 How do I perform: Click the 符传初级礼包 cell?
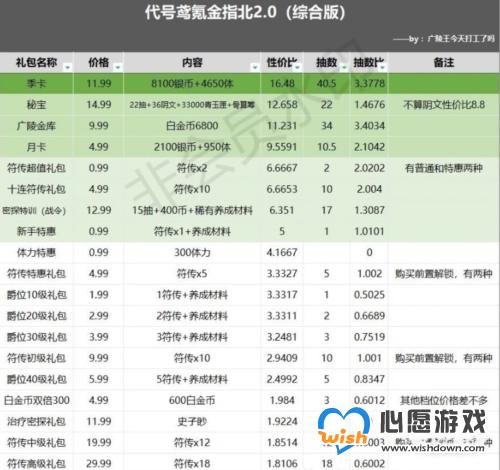[x=36, y=358]
